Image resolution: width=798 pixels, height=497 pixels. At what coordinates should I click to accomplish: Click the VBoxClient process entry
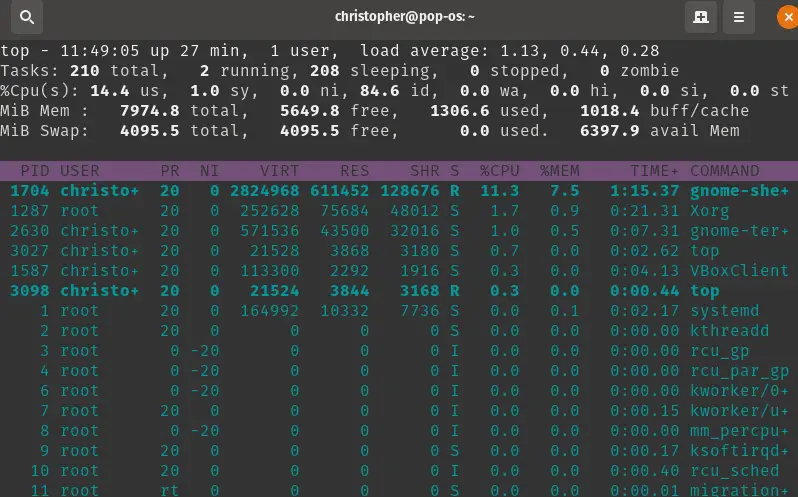739,271
